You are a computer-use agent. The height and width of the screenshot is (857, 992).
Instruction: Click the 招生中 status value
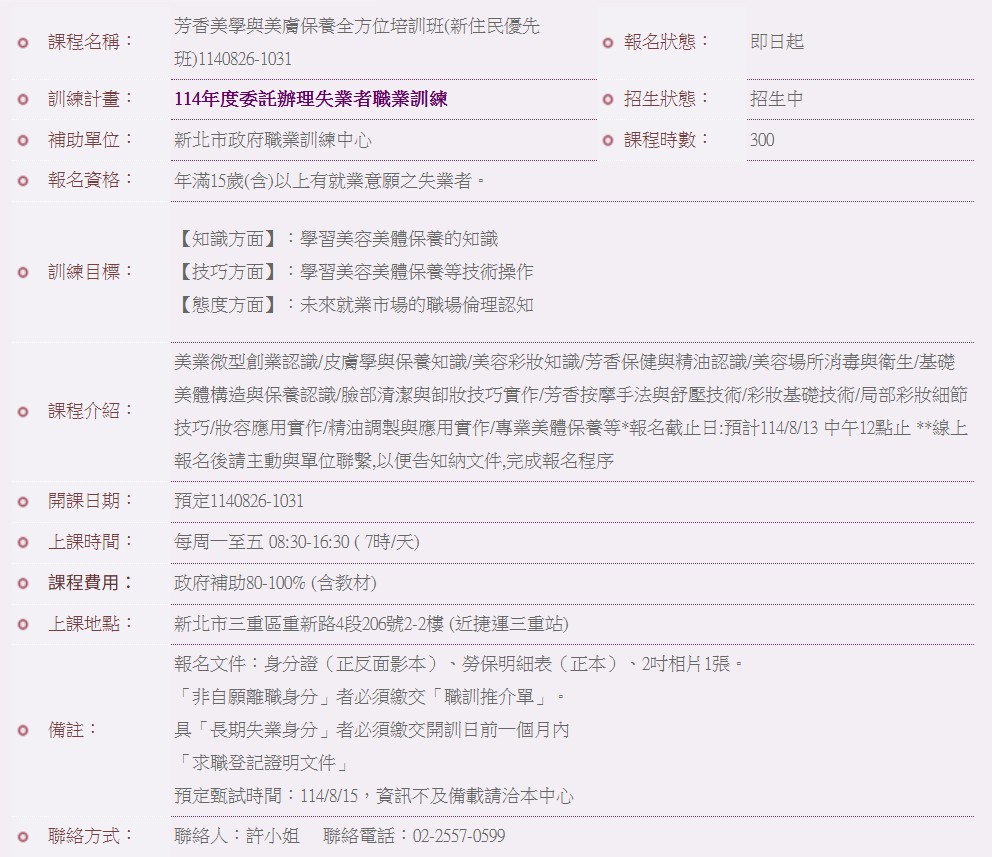(776, 99)
